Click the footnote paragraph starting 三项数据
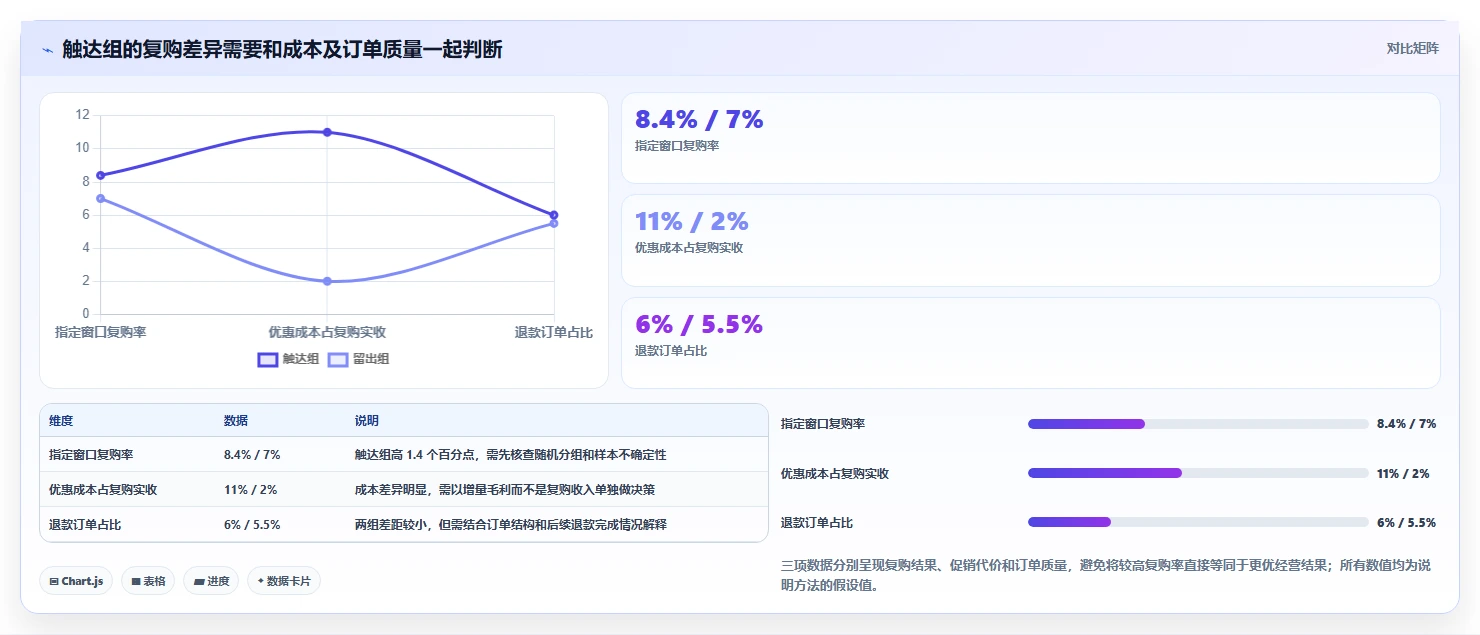This screenshot has height=635, width=1480. coord(1106,575)
